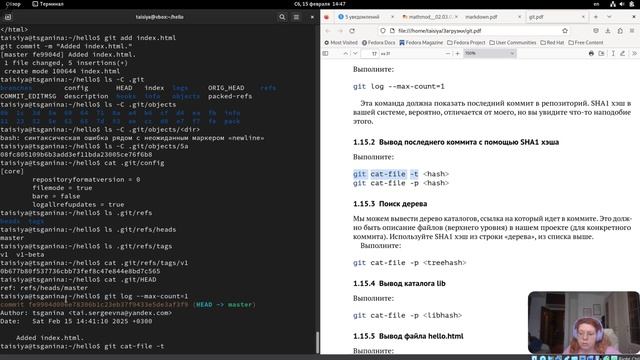Bookmark this page with the star icon
The image size is (640, 360).
coord(565,31)
